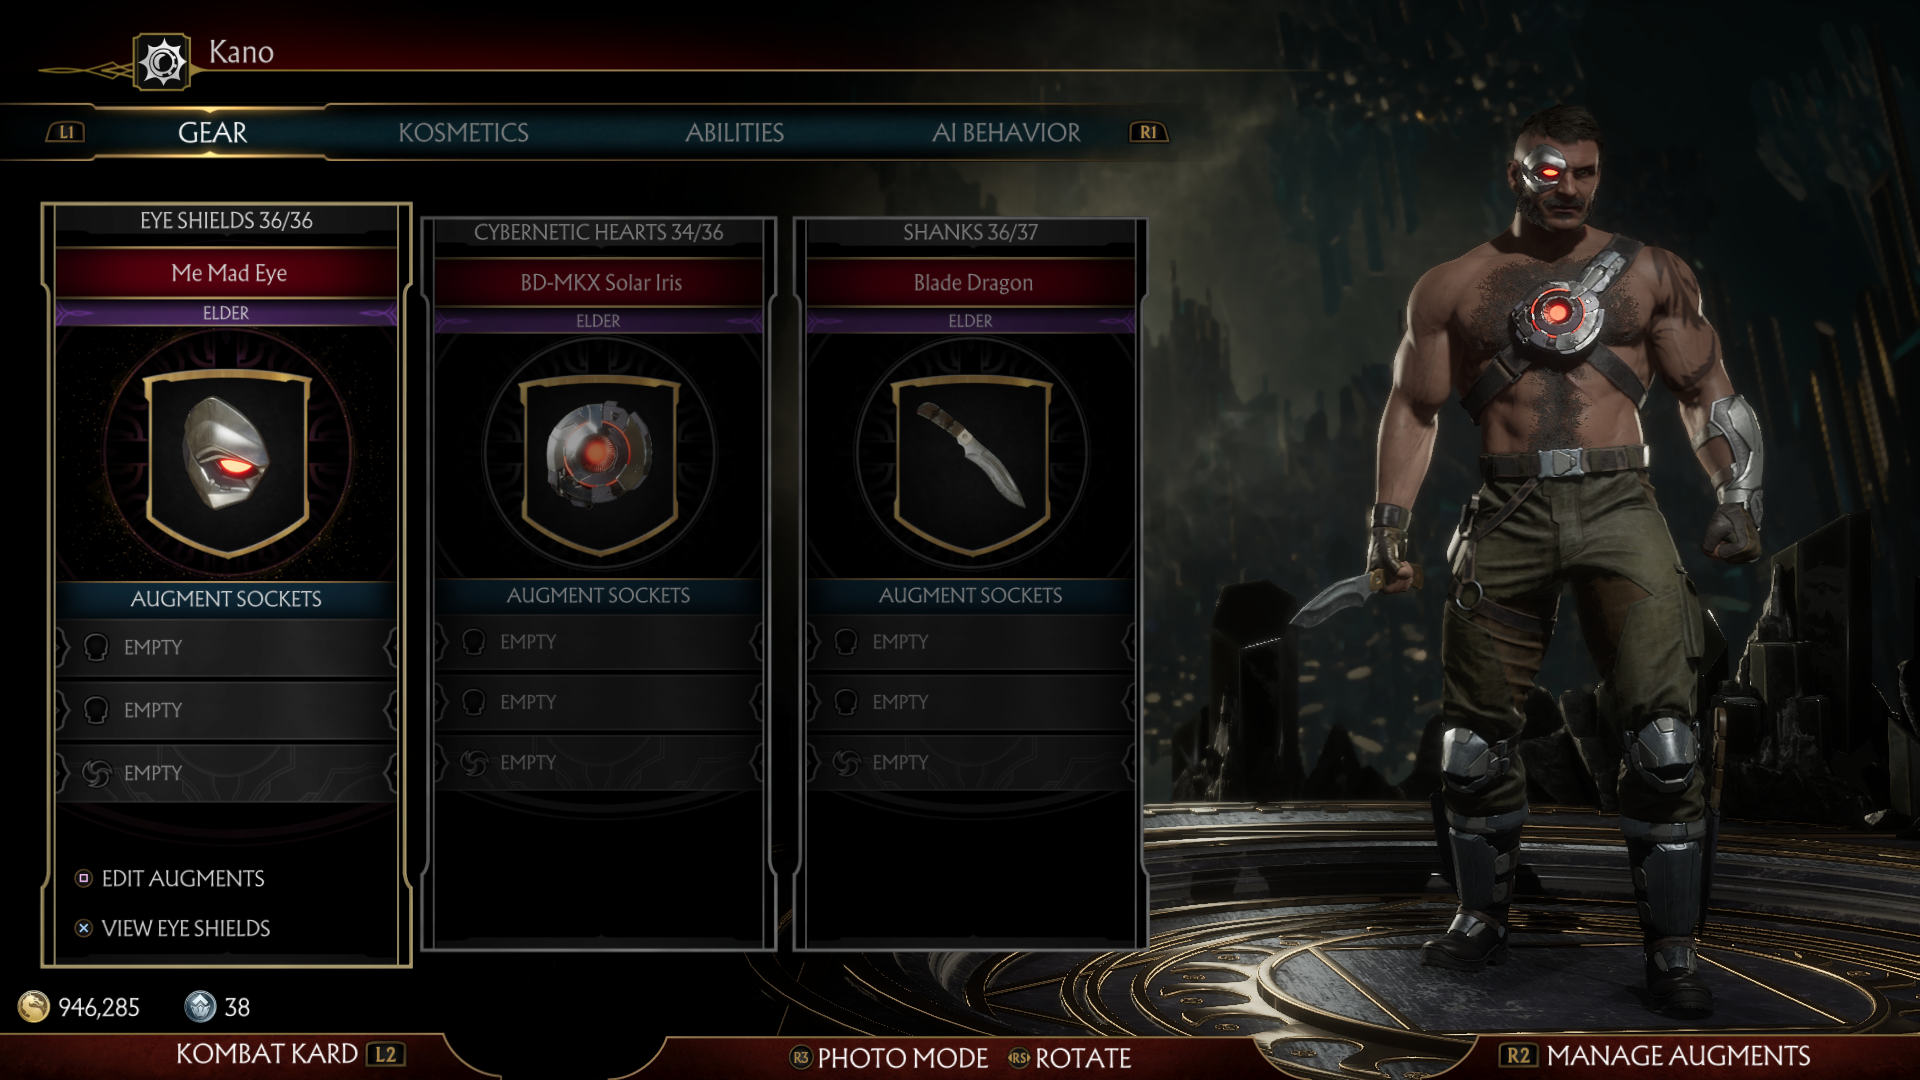Select the Me Mad Eye shield icon
The width and height of the screenshot is (1920, 1080).
(x=228, y=455)
